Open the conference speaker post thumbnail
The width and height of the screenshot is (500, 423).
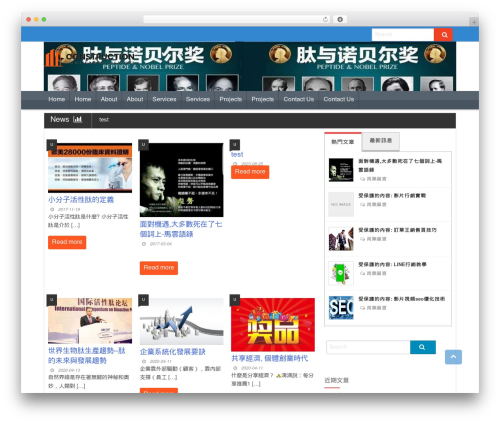(90, 321)
